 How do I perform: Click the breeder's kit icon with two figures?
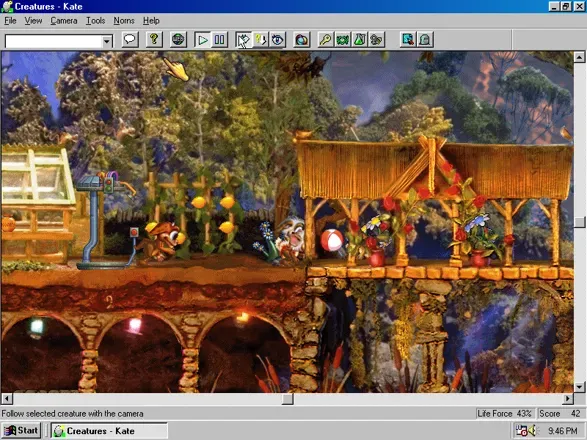click(x=376, y=39)
